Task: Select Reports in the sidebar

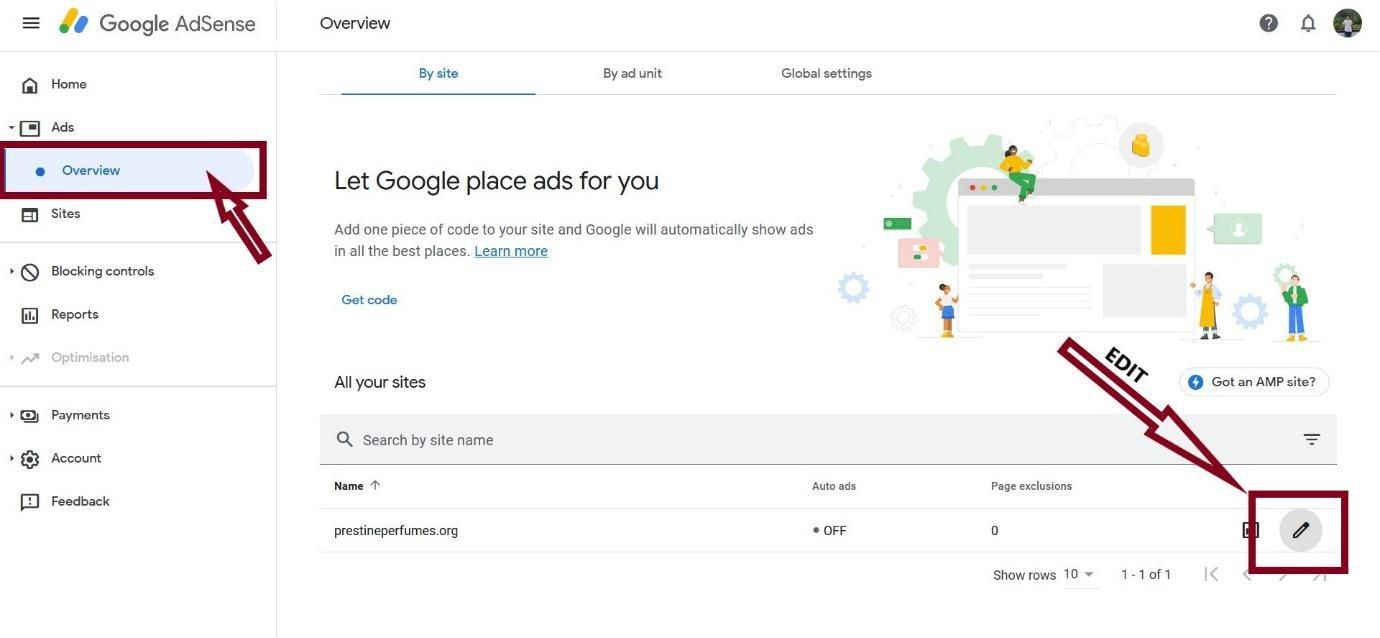Action: pos(75,315)
